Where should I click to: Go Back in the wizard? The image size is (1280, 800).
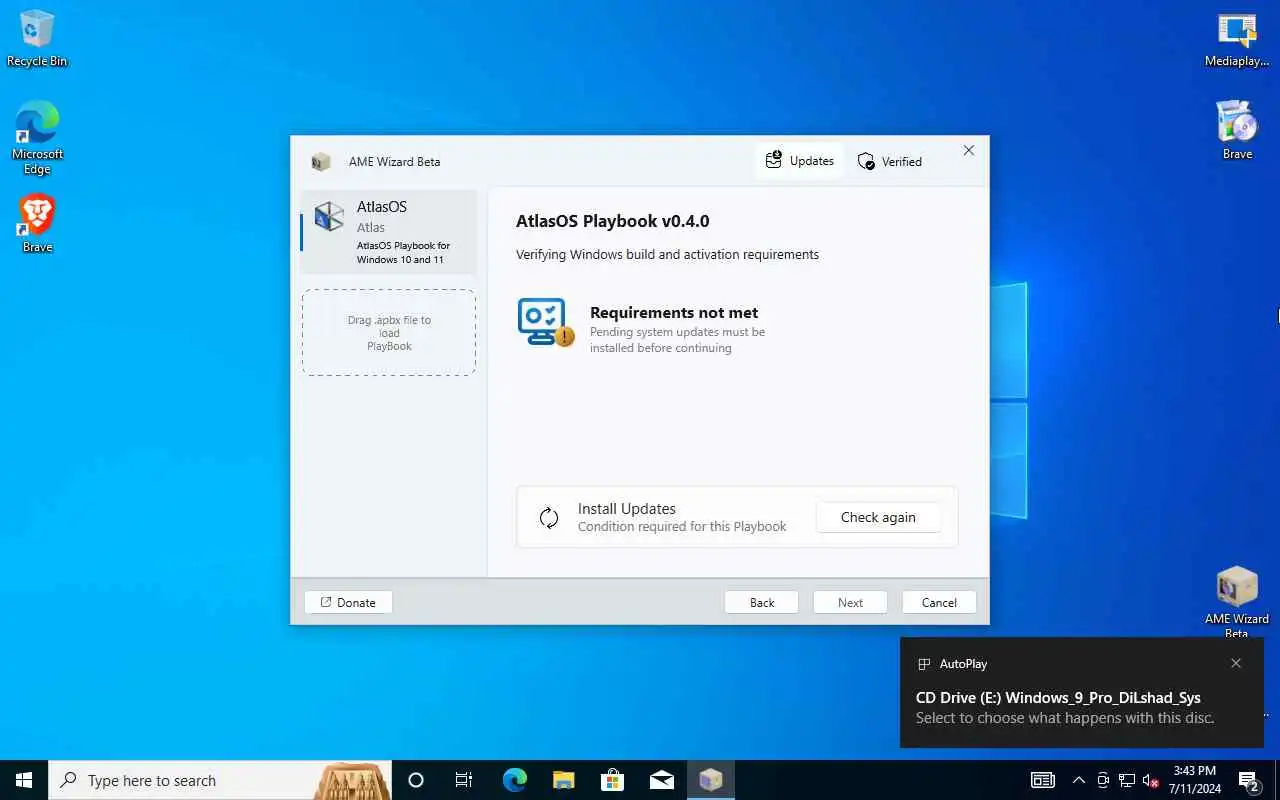(x=762, y=602)
